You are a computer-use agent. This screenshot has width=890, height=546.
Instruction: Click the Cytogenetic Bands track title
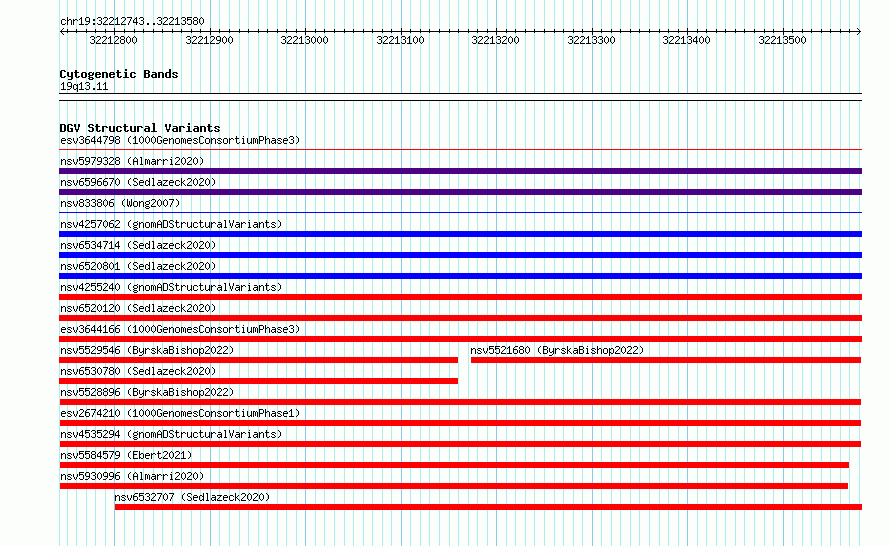click(x=119, y=74)
